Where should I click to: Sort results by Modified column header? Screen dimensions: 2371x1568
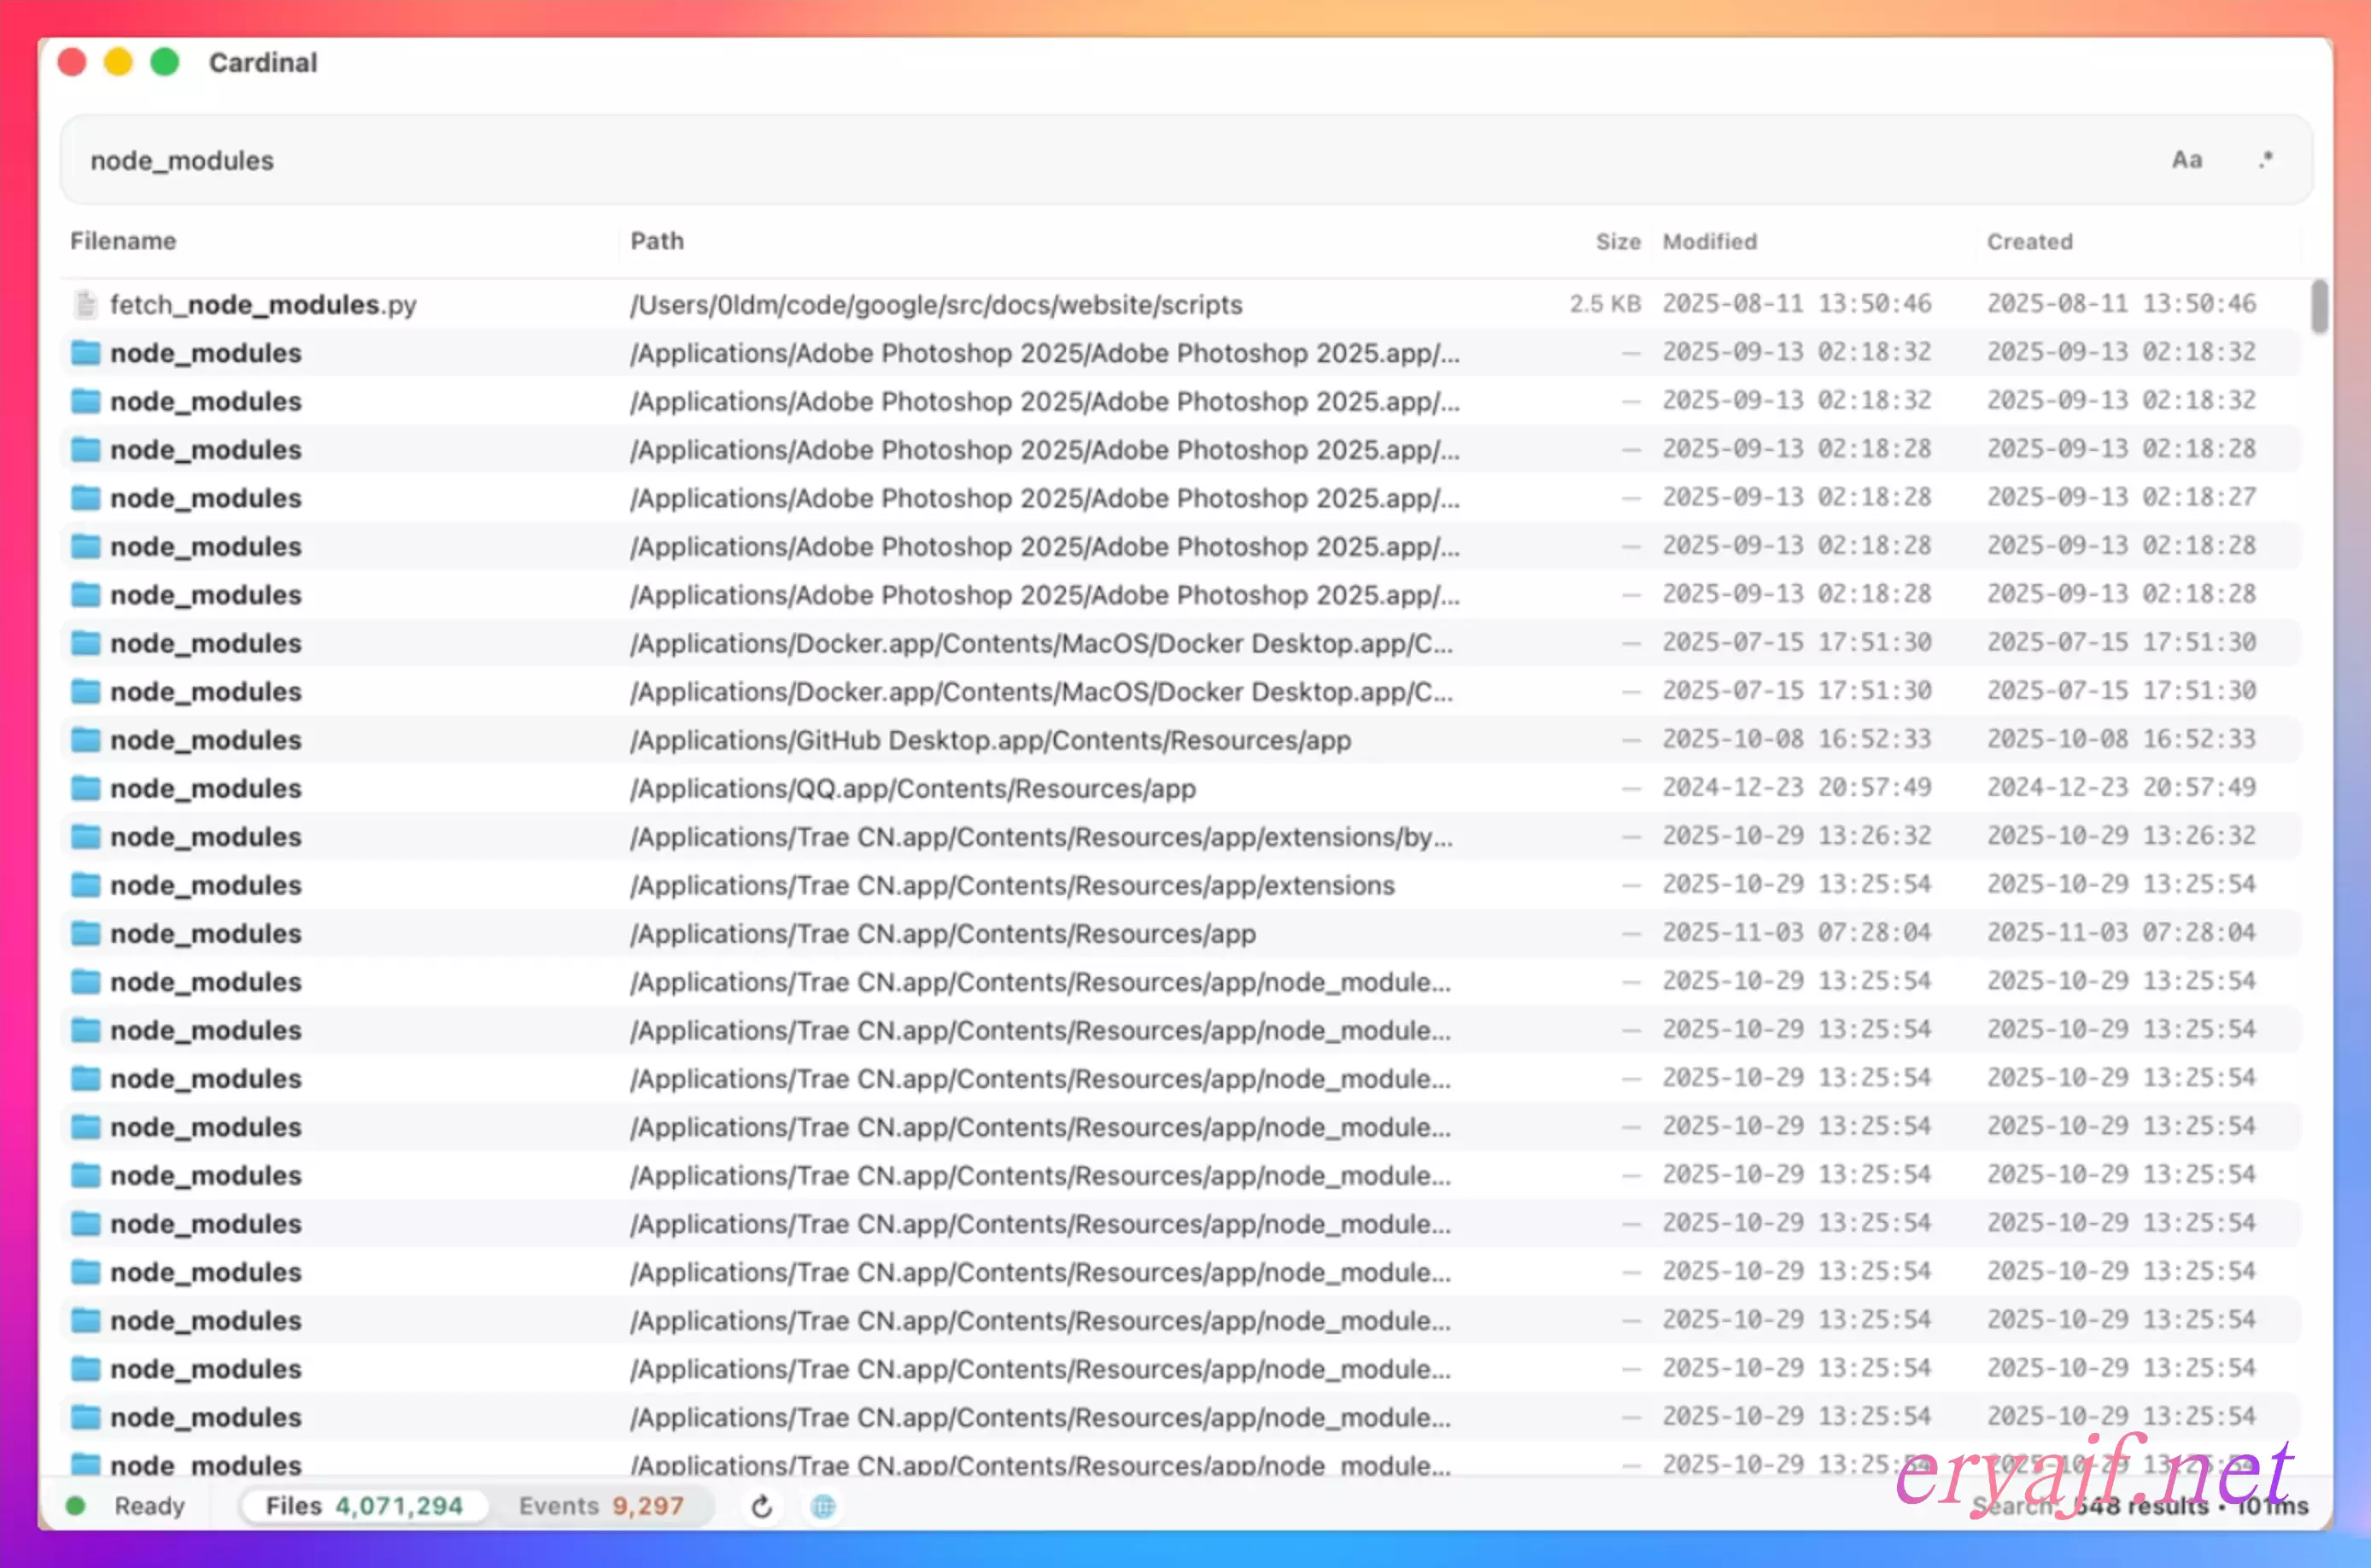[x=1709, y=241]
